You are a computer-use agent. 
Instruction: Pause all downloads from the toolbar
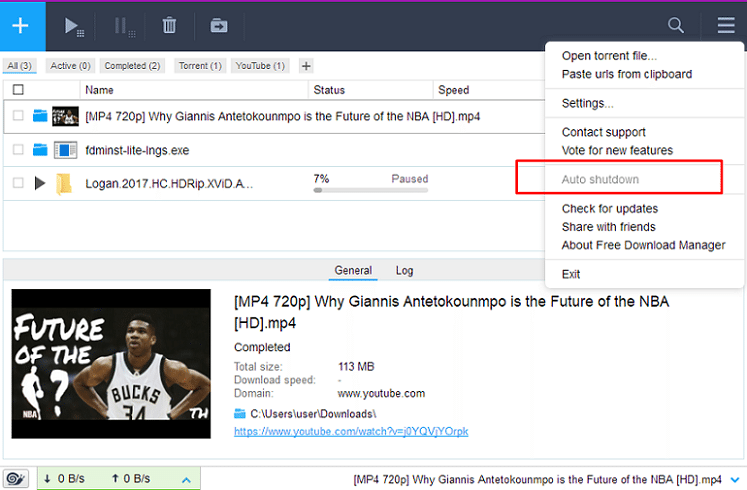[124, 26]
